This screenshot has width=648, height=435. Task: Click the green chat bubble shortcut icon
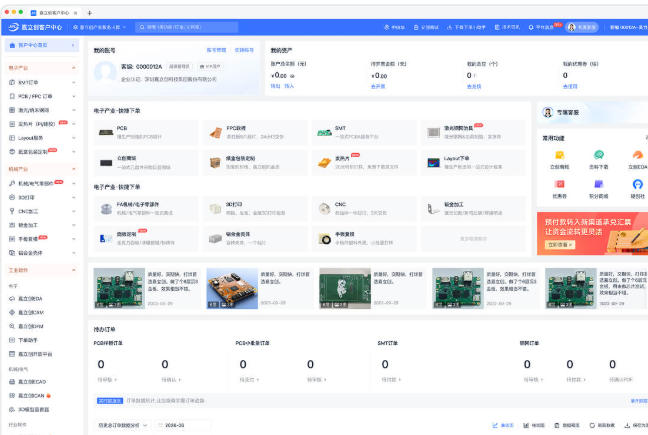(x=598, y=155)
